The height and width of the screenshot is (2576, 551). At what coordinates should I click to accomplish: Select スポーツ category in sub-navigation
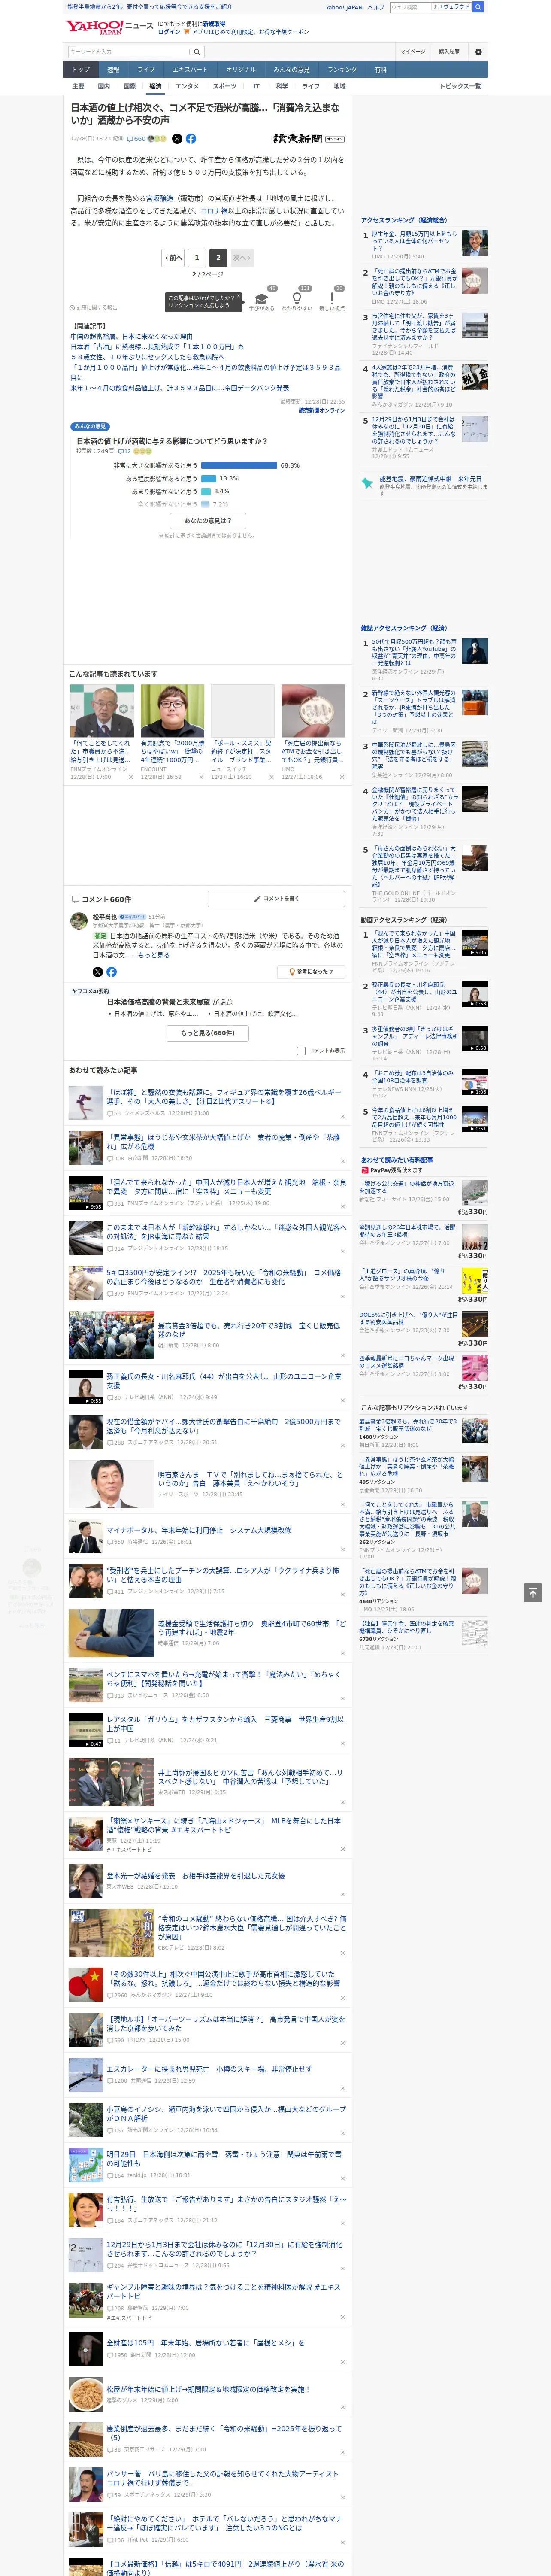tap(225, 86)
